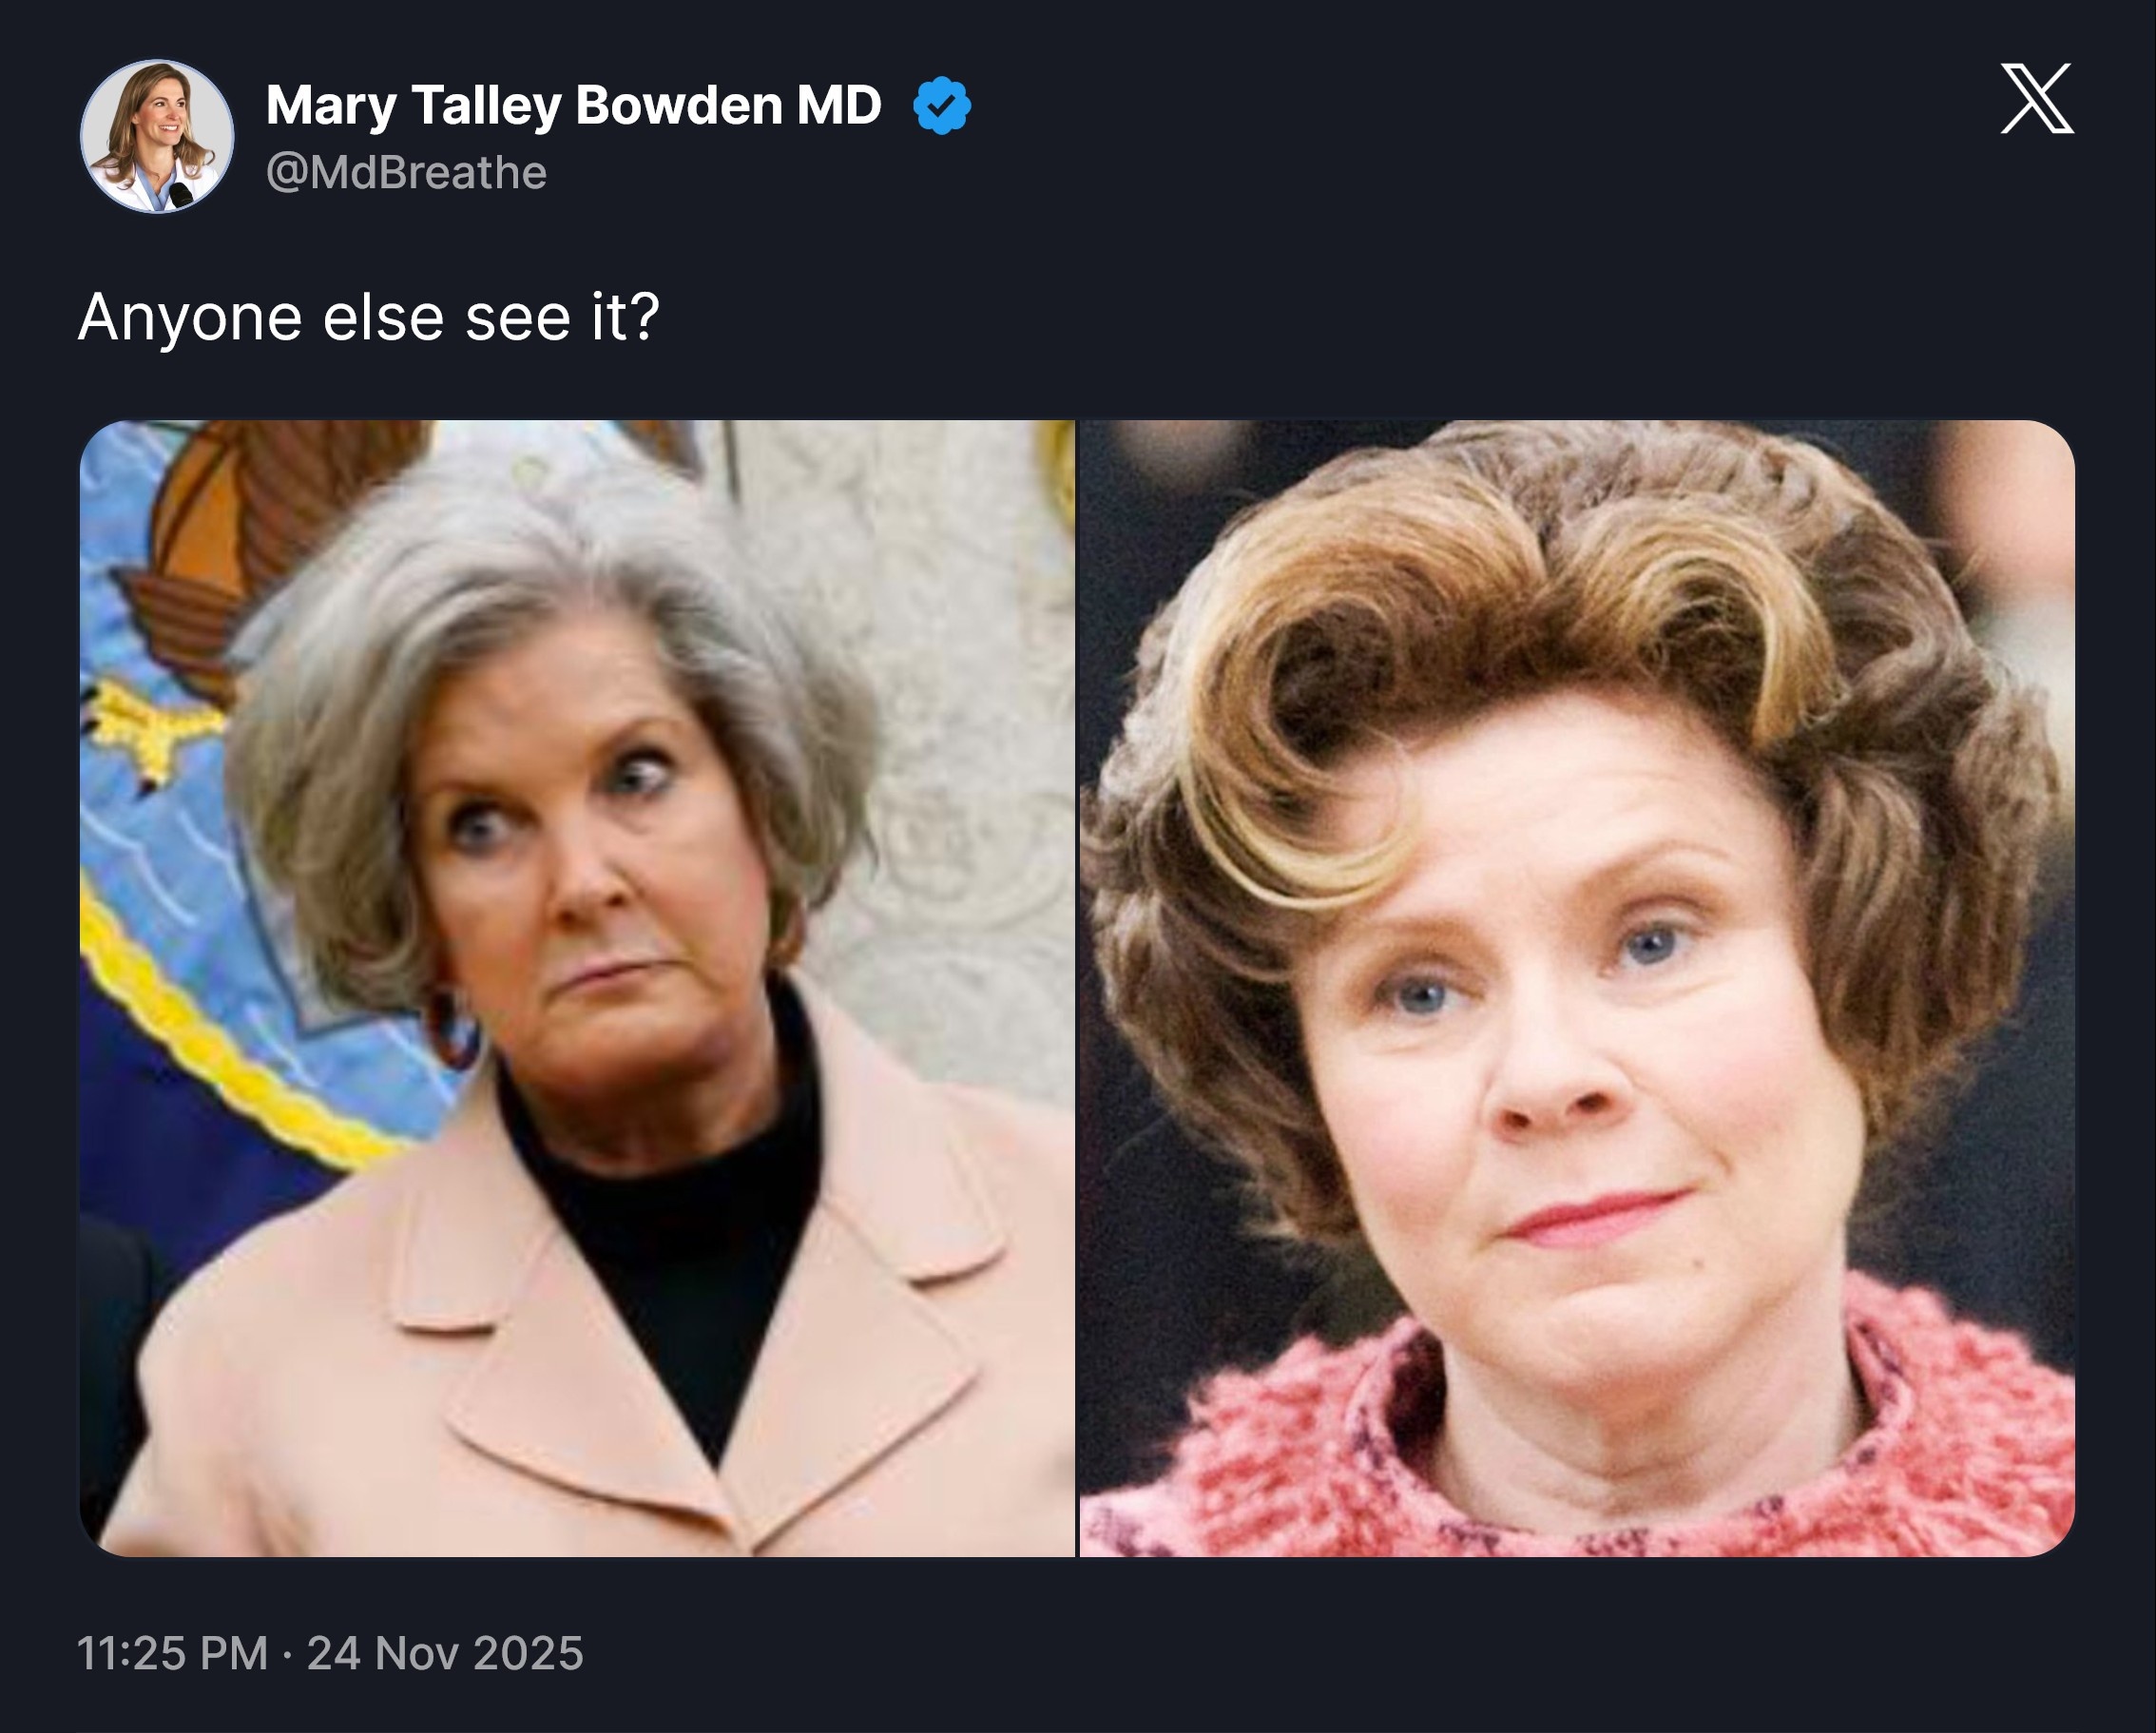Select the "Anyone else see it?" tweet text
The height and width of the screenshot is (1733, 2156).
pos(369,317)
